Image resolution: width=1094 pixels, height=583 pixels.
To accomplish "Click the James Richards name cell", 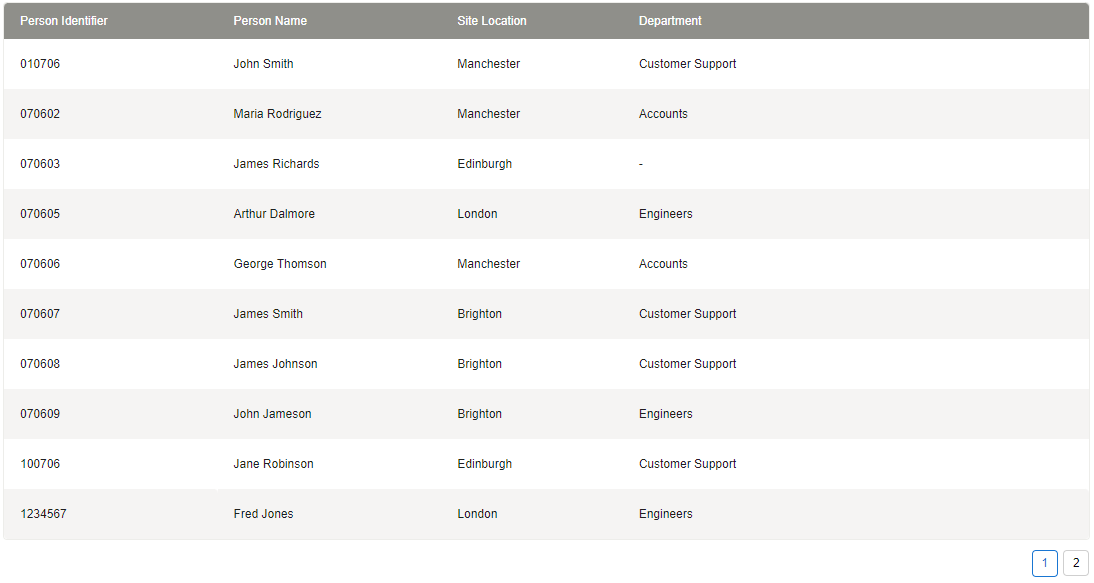I will click(276, 164).
